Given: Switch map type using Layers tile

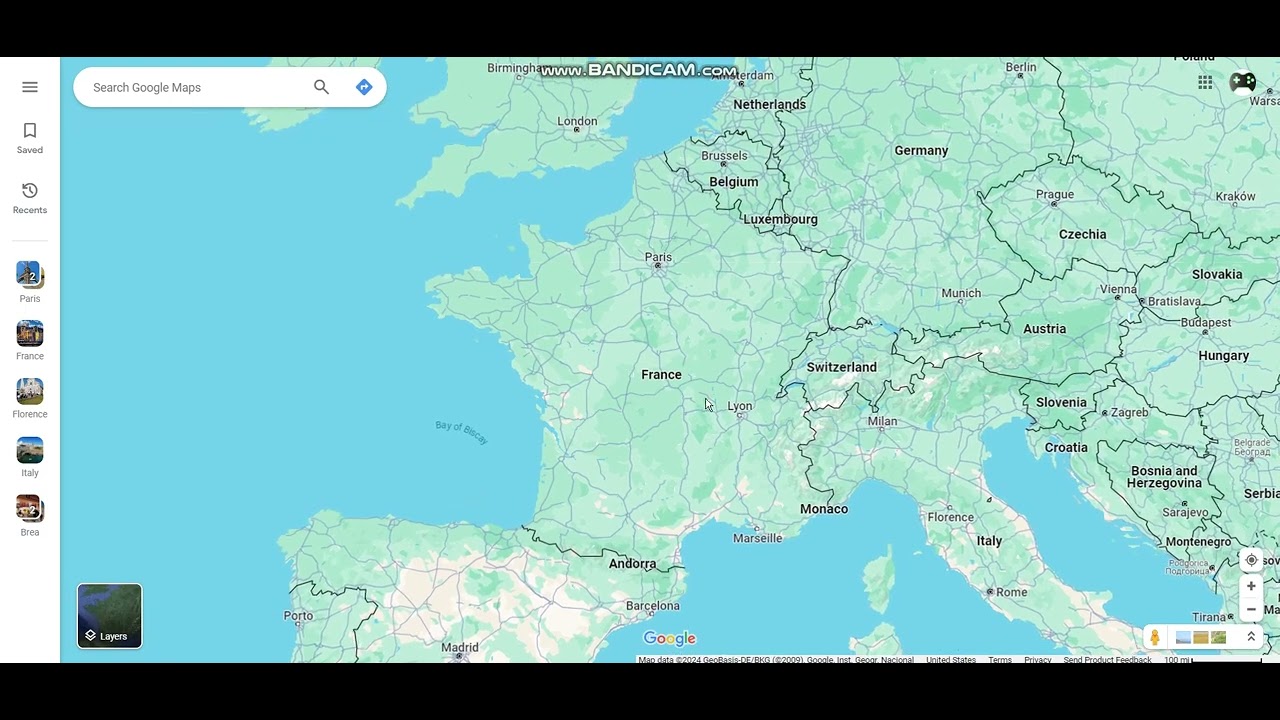Looking at the screenshot, I should click(x=110, y=616).
